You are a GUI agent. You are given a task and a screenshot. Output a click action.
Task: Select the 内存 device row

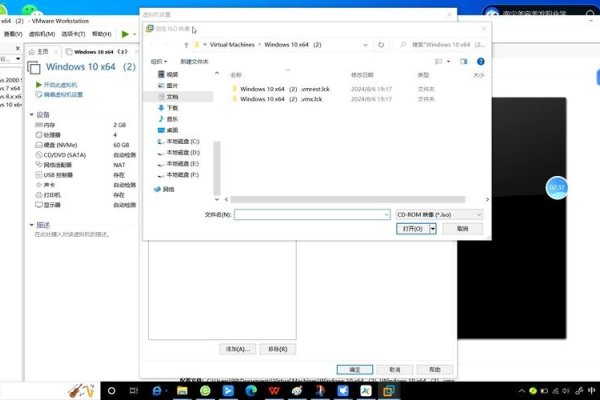click(86, 125)
